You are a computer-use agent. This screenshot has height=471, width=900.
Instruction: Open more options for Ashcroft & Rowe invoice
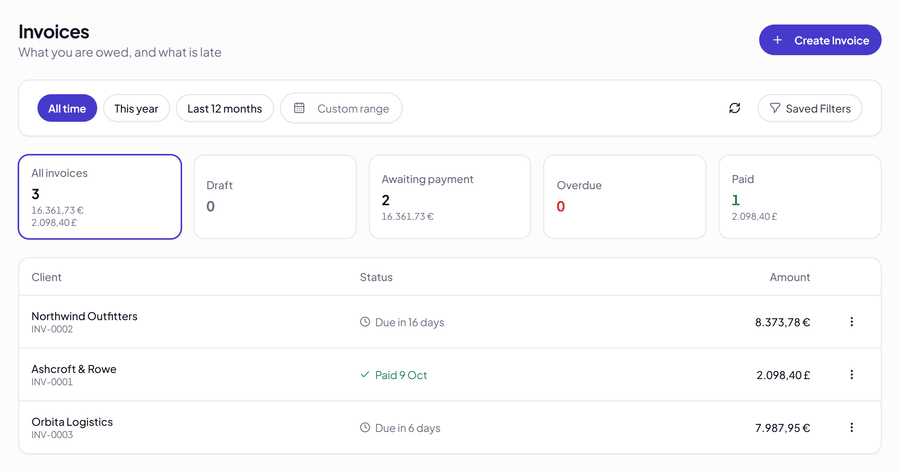[x=852, y=375]
